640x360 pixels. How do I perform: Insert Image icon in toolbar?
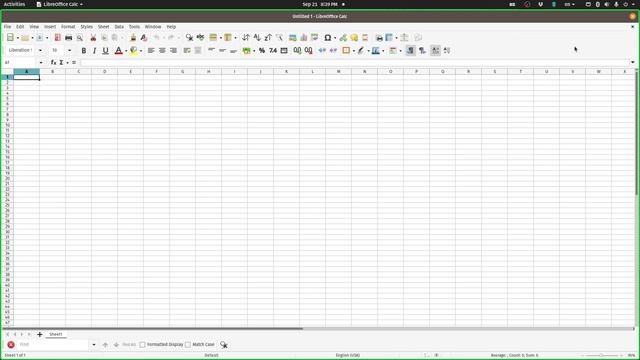tap(293, 38)
